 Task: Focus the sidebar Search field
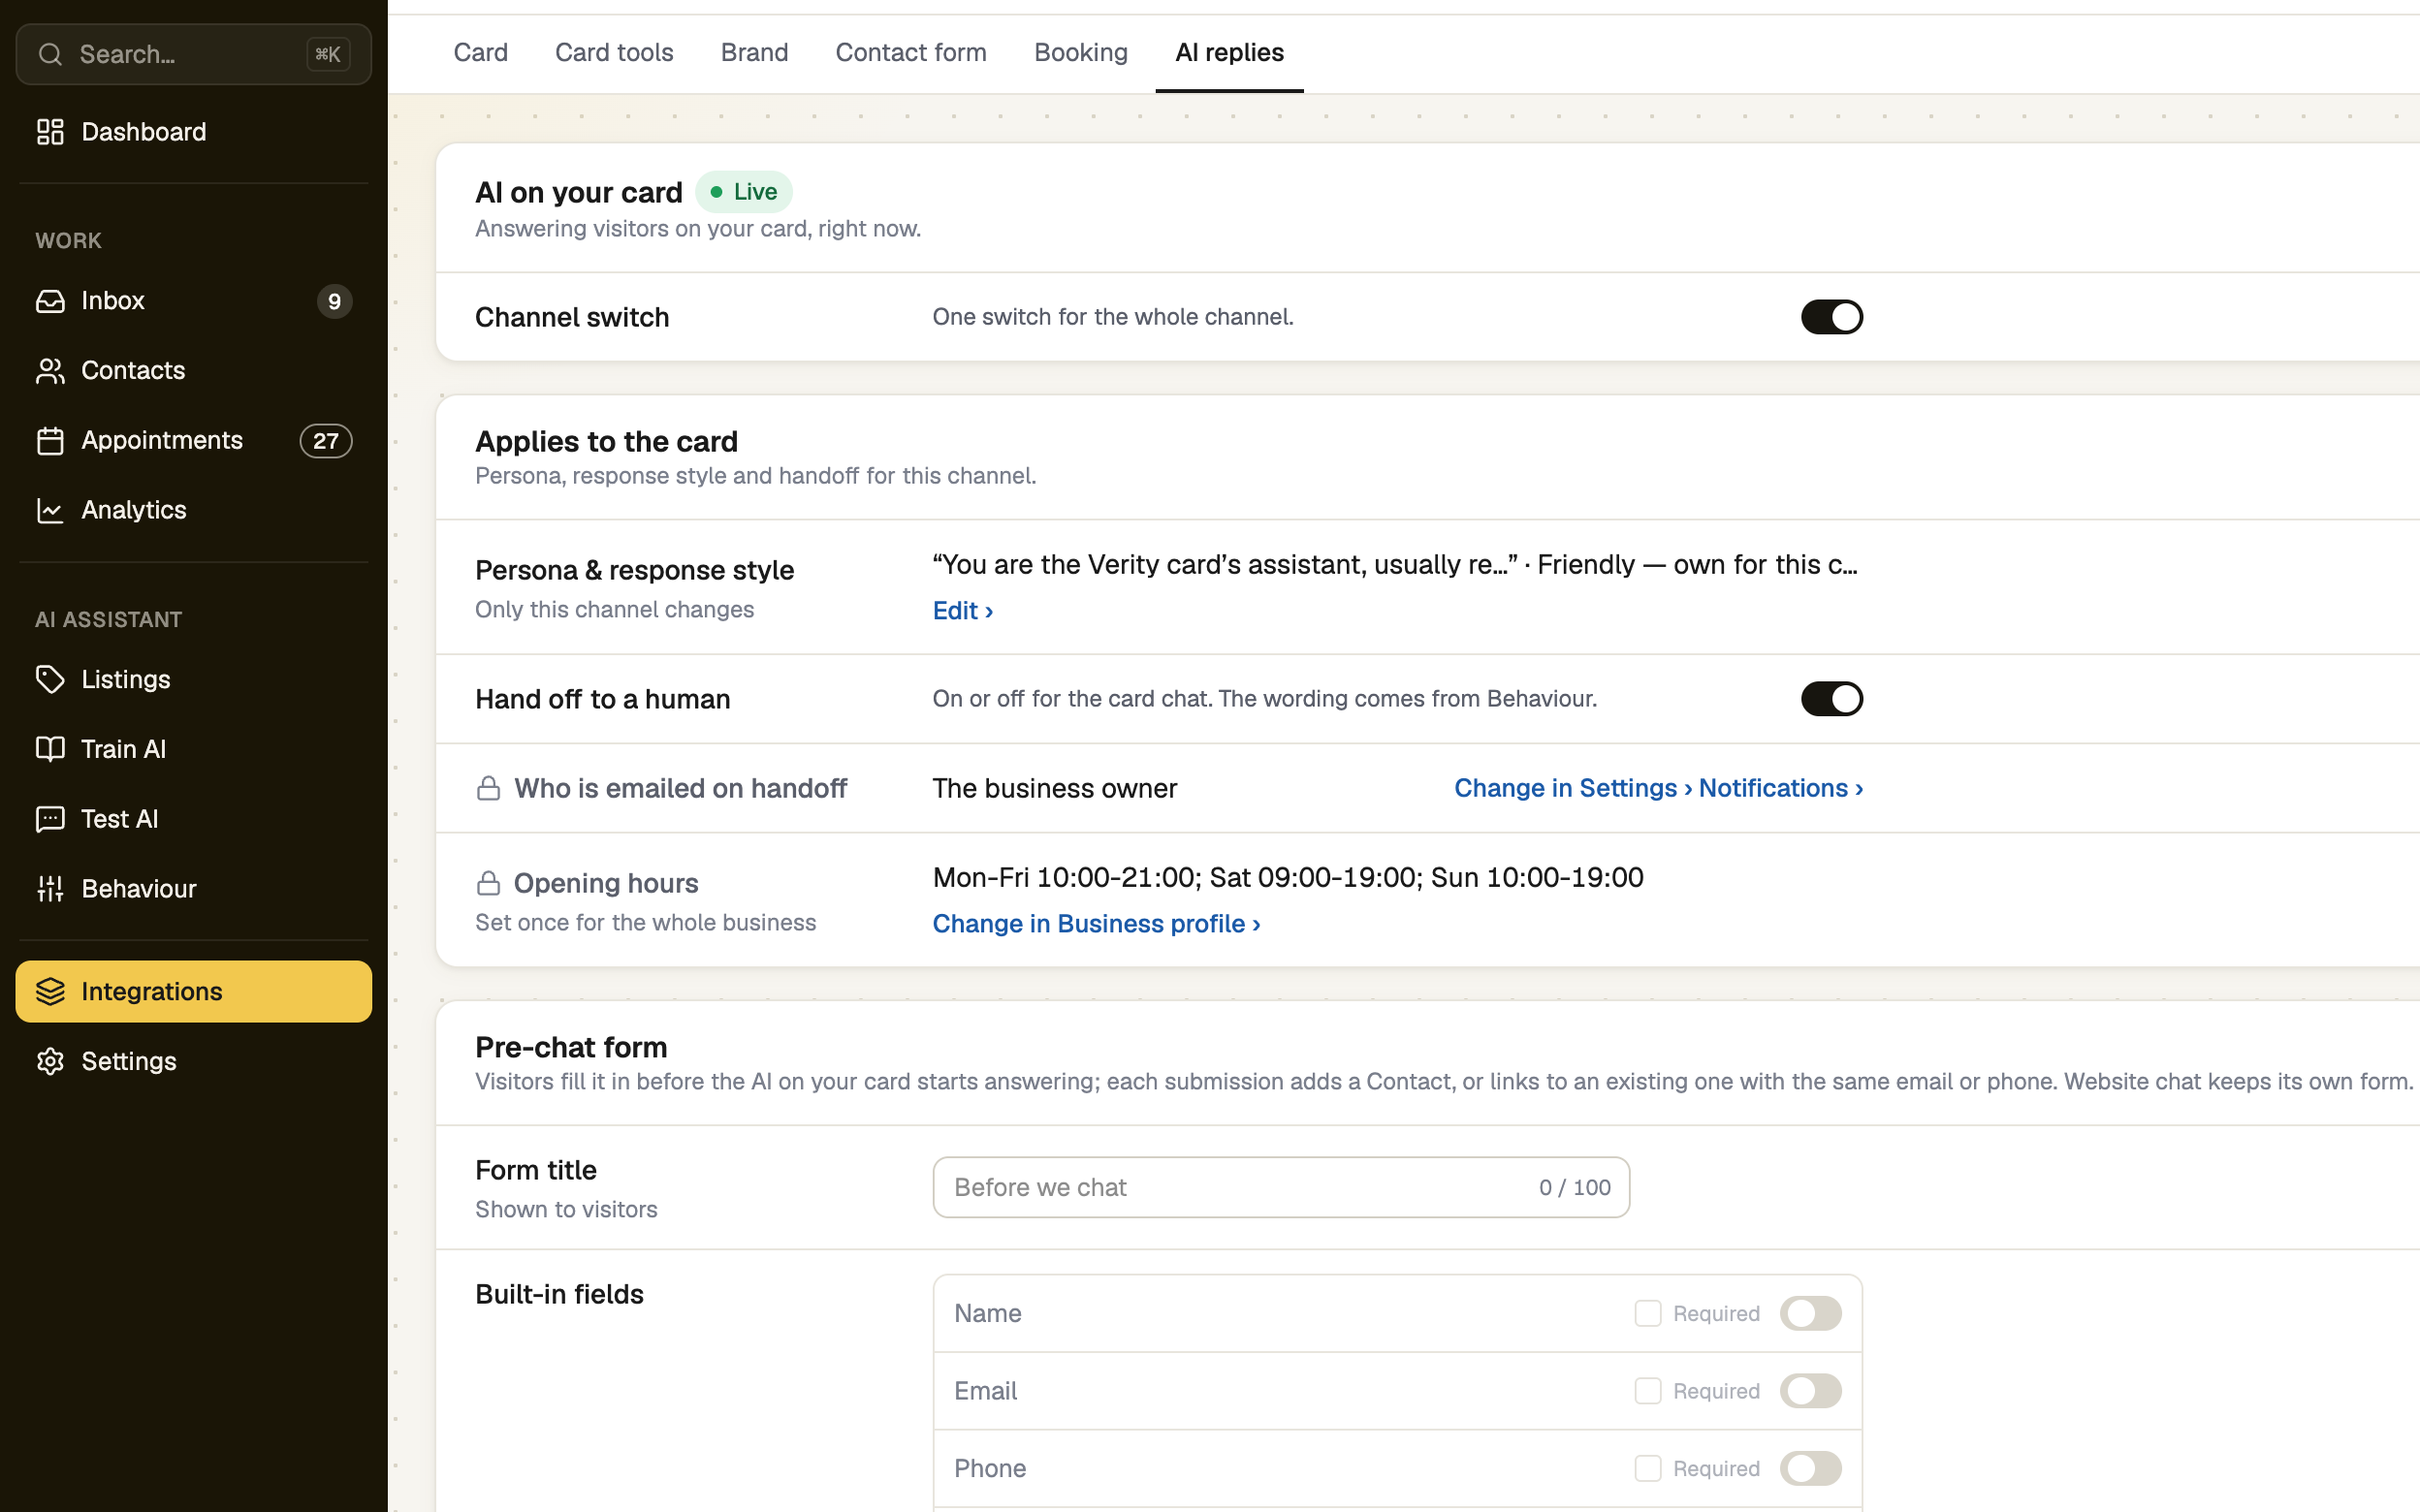pyautogui.click(x=194, y=54)
